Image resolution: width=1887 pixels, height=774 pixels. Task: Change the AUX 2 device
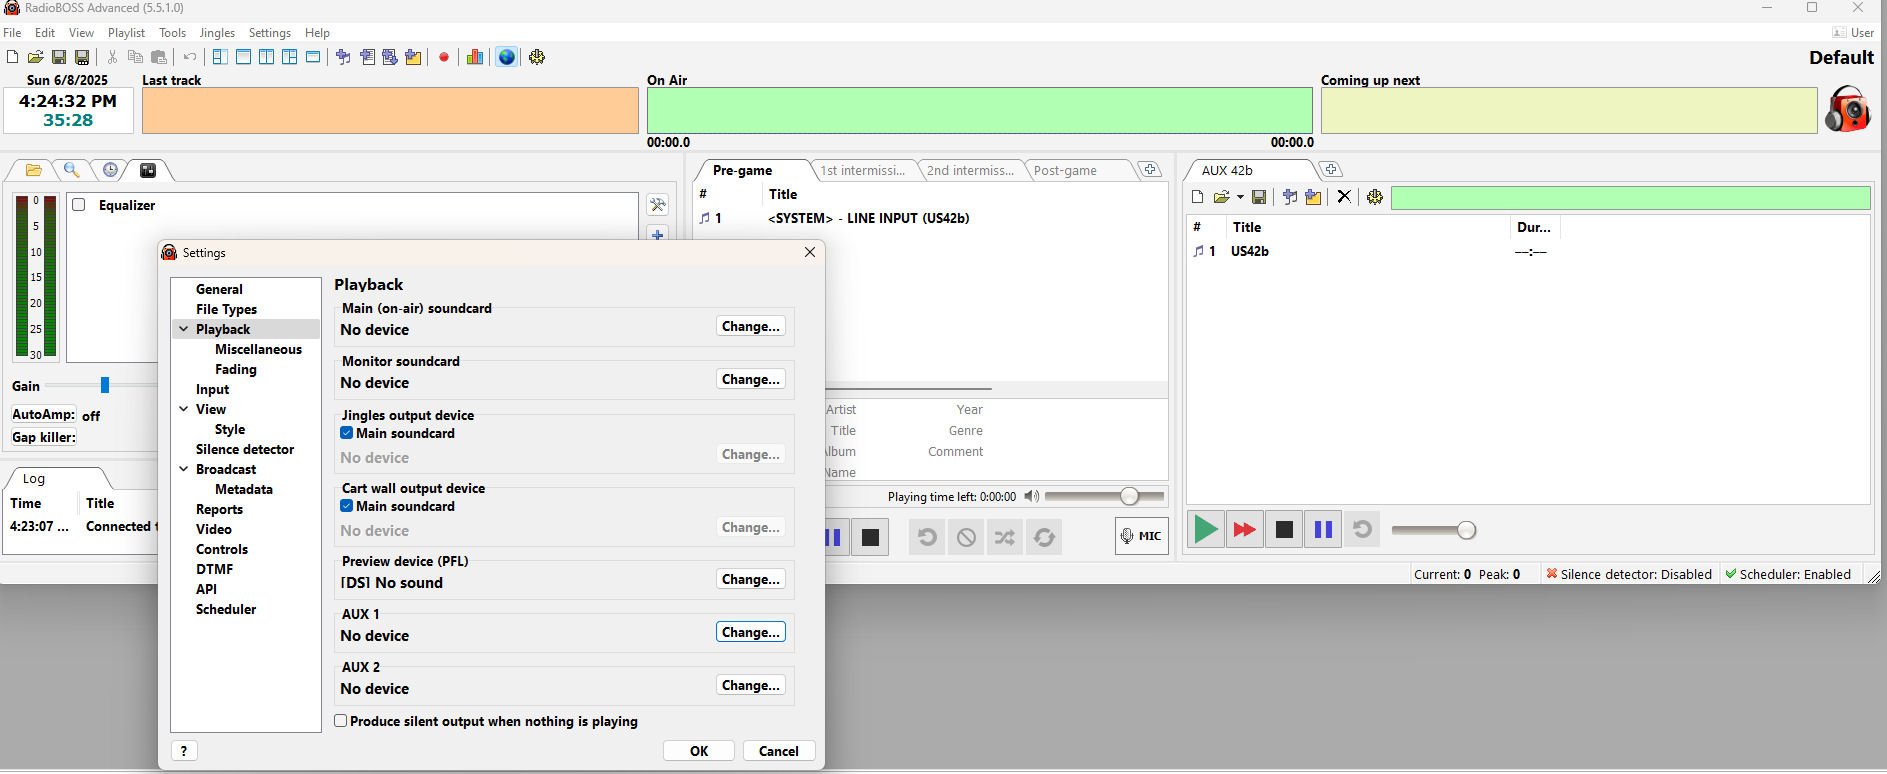click(x=751, y=685)
